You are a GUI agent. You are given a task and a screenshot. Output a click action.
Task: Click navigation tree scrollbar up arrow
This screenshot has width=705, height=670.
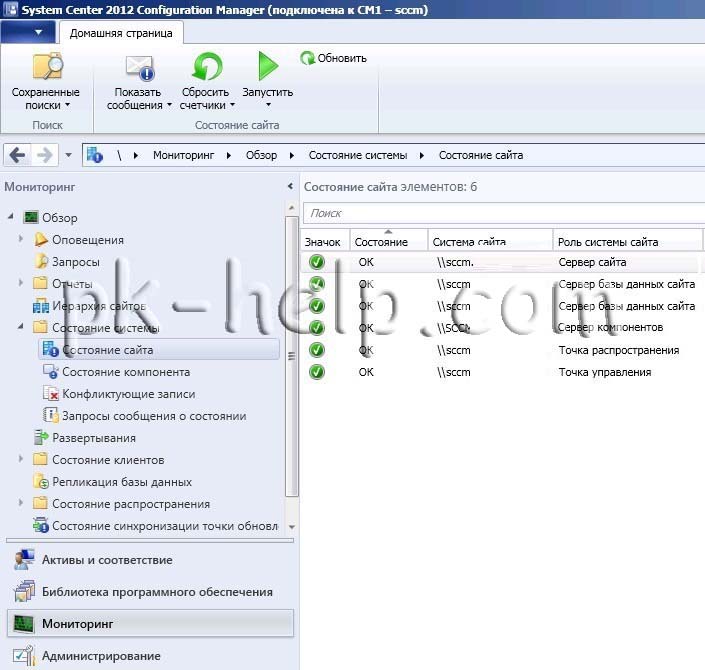[x=292, y=208]
